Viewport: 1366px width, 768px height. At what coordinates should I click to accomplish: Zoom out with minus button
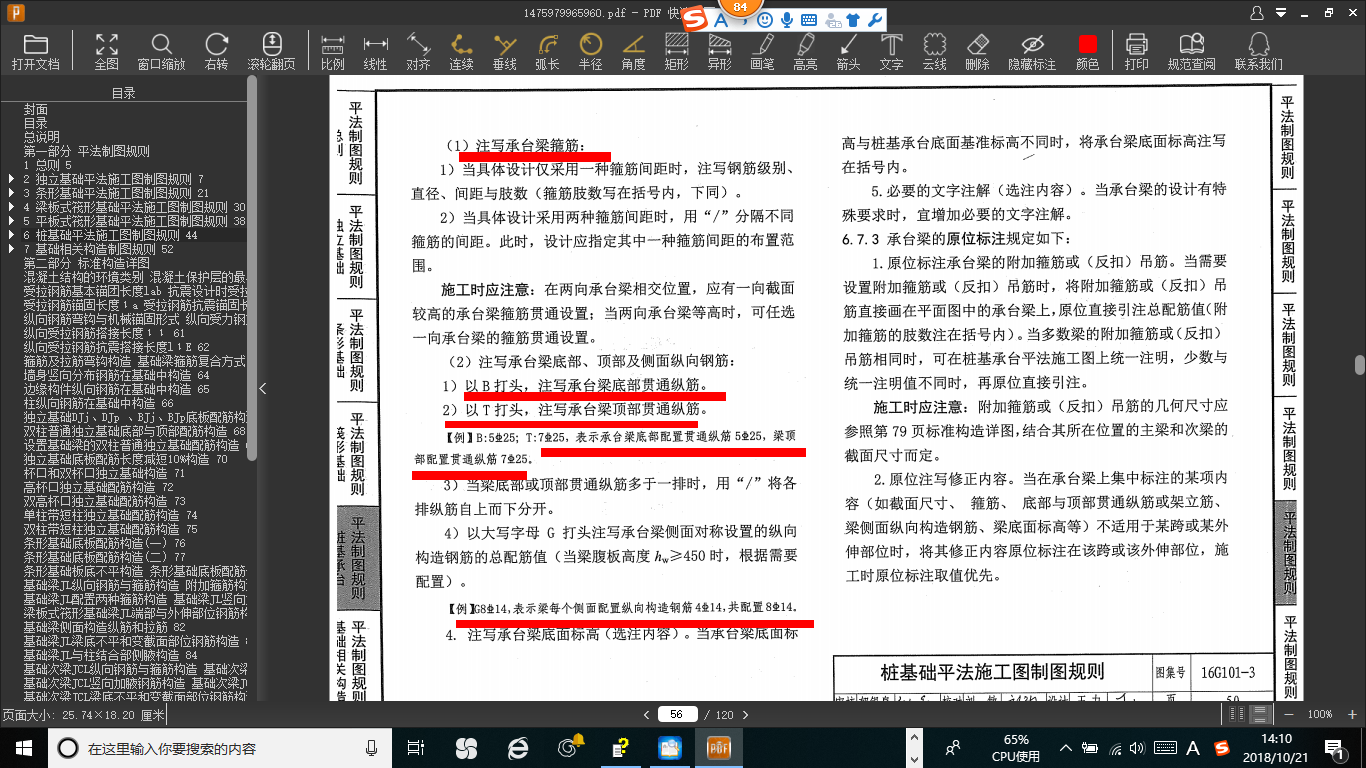point(1291,714)
